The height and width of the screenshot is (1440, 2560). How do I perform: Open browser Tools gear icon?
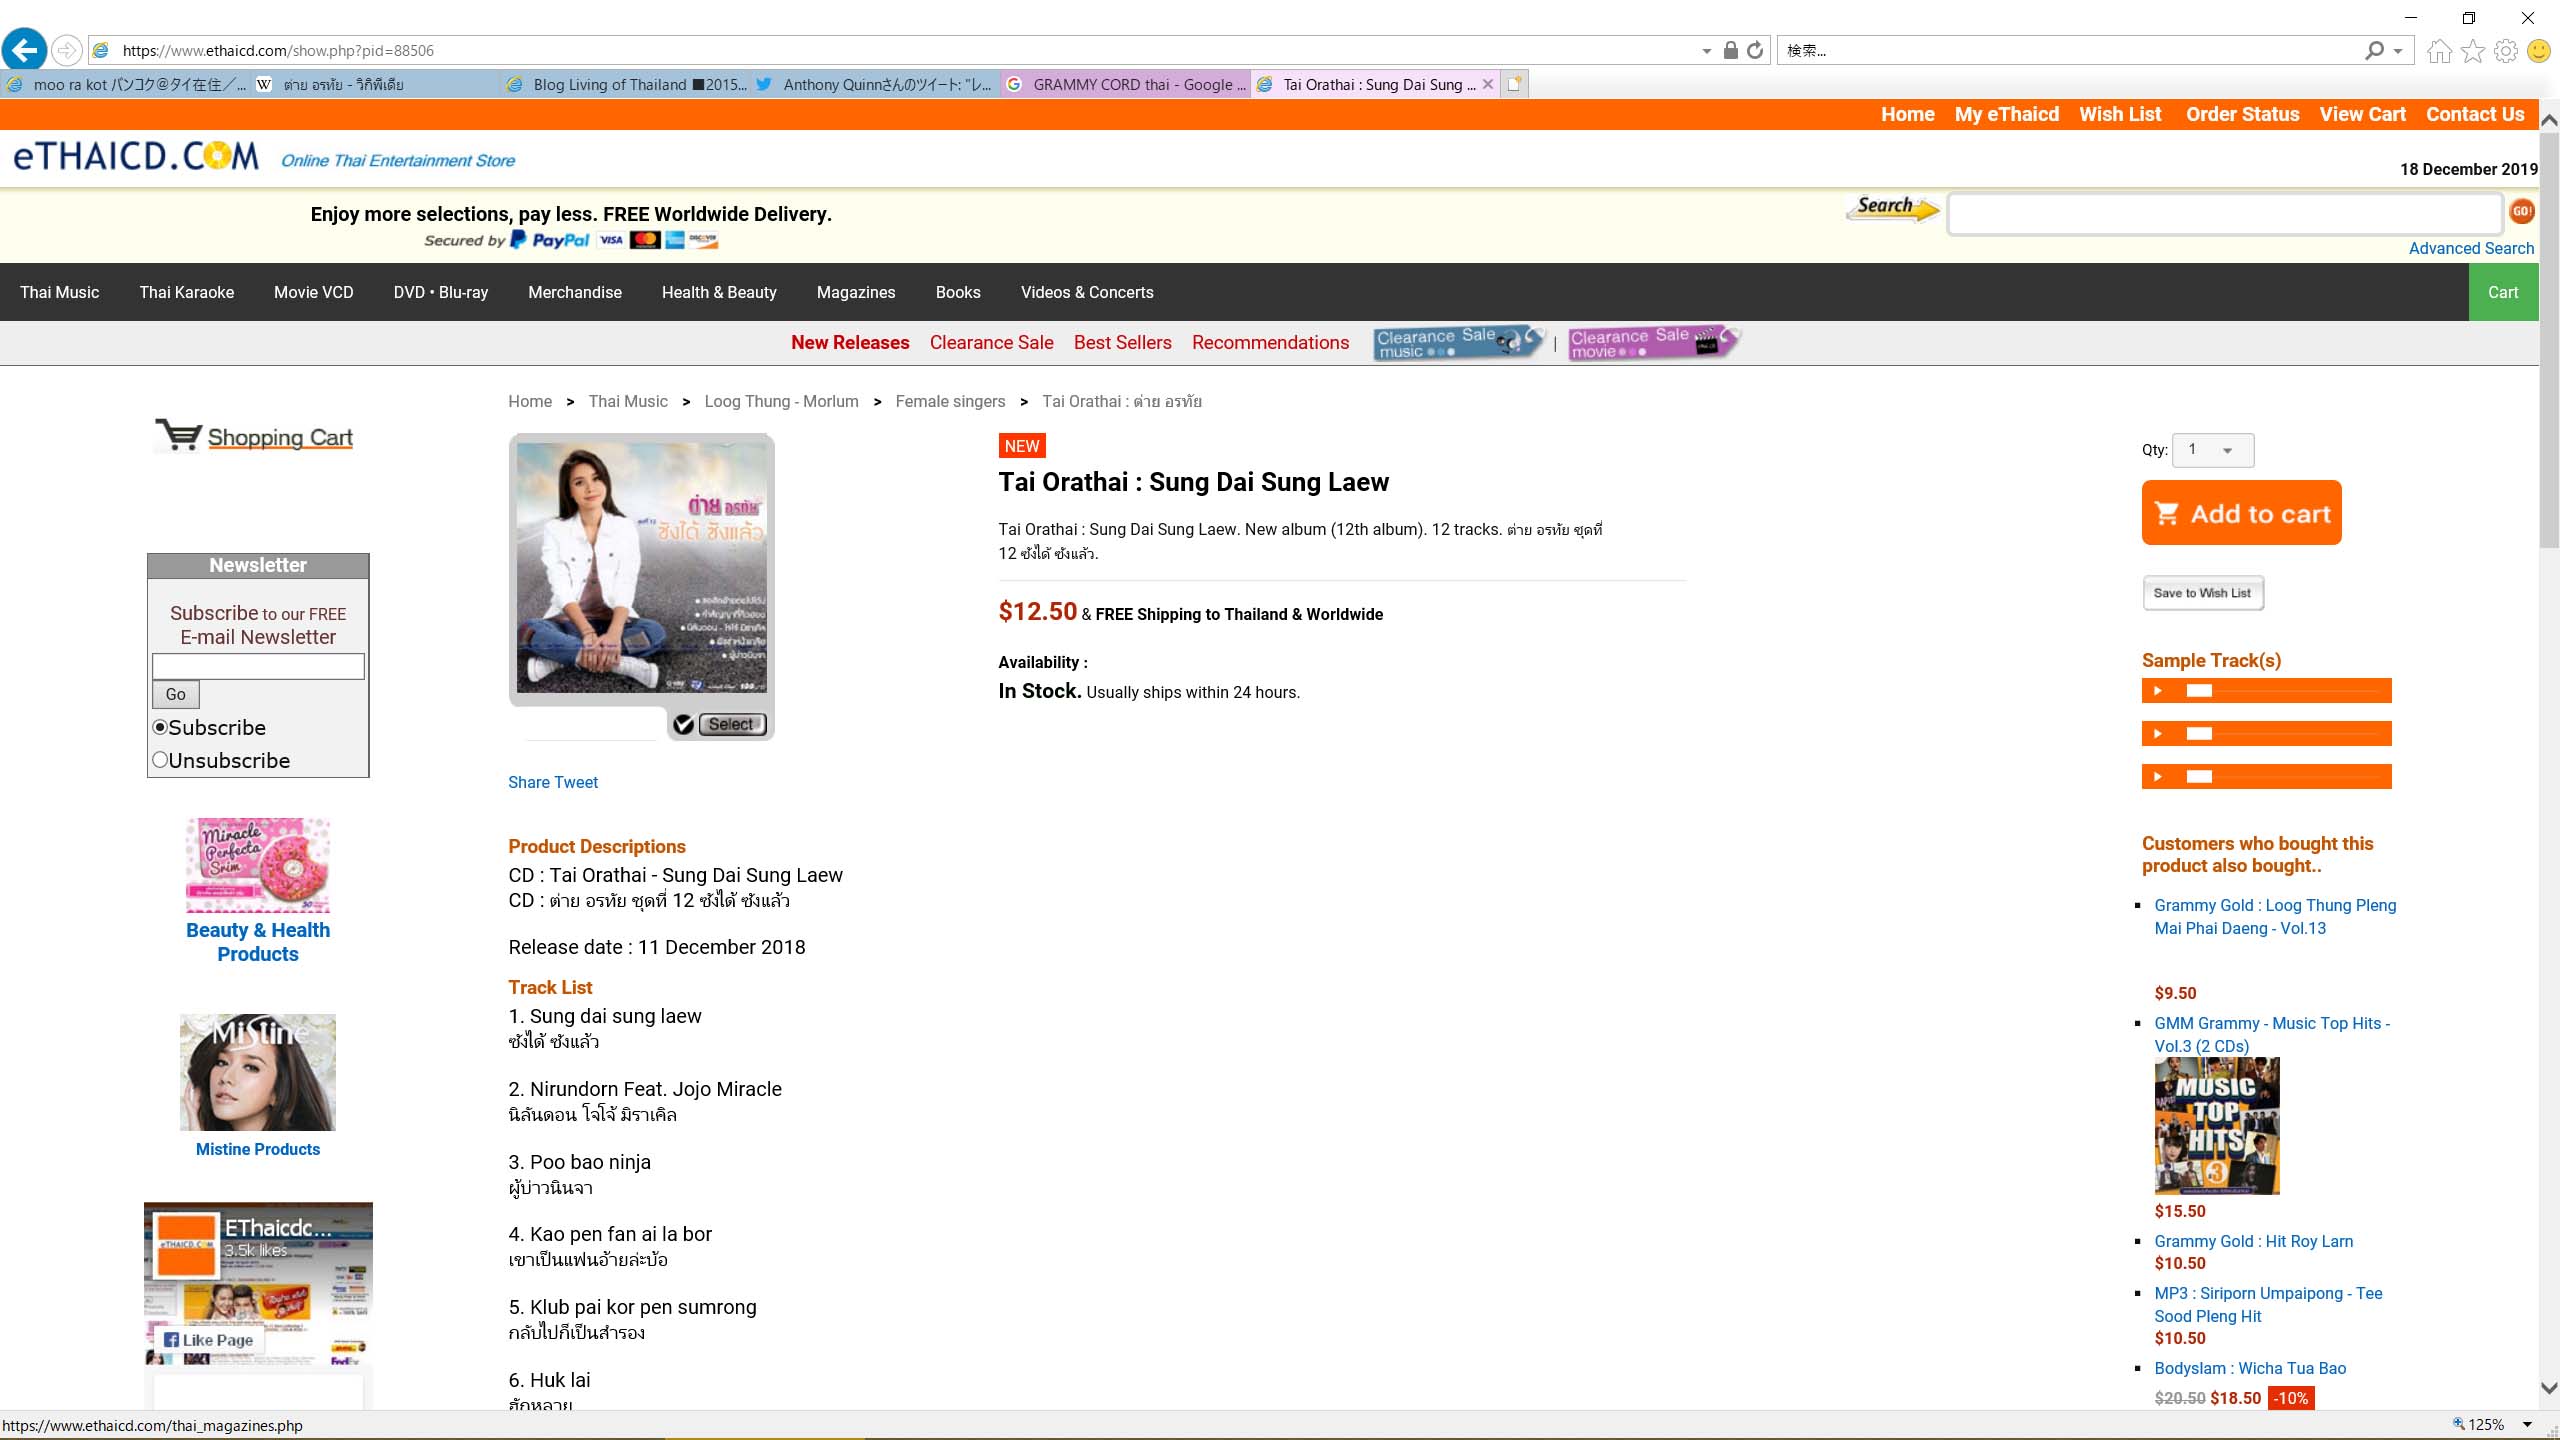click(x=2506, y=50)
